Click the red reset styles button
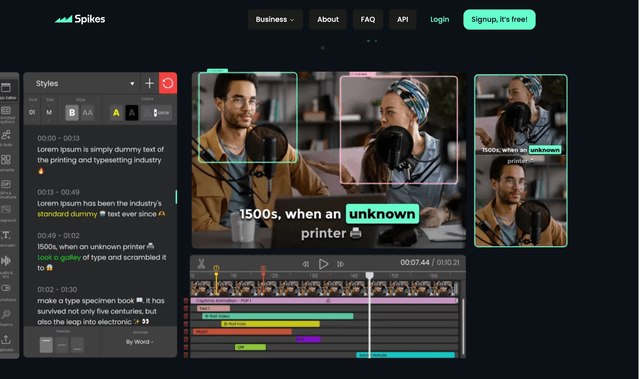Image resolution: width=640 pixels, height=379 pixels. click(x=168, y=83)
